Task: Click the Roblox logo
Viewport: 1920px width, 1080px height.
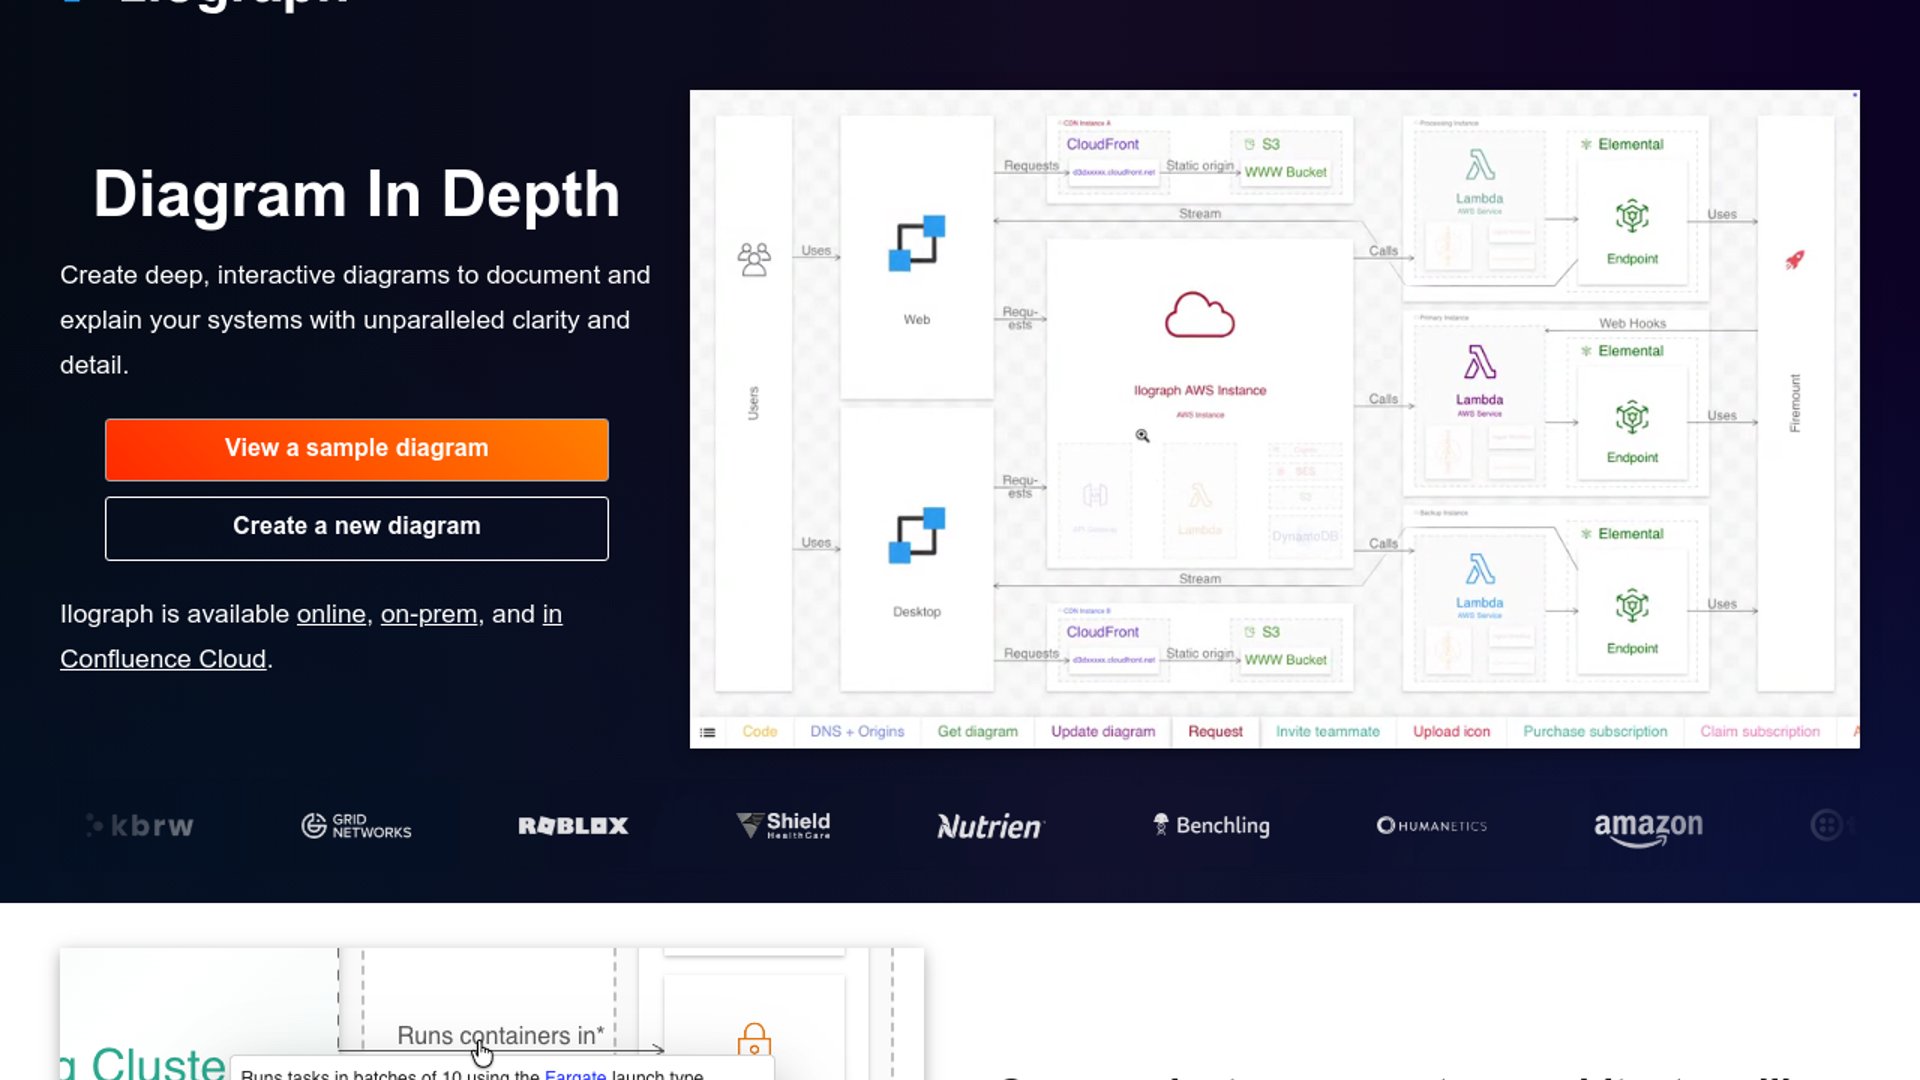Action: tap(573, 826)
